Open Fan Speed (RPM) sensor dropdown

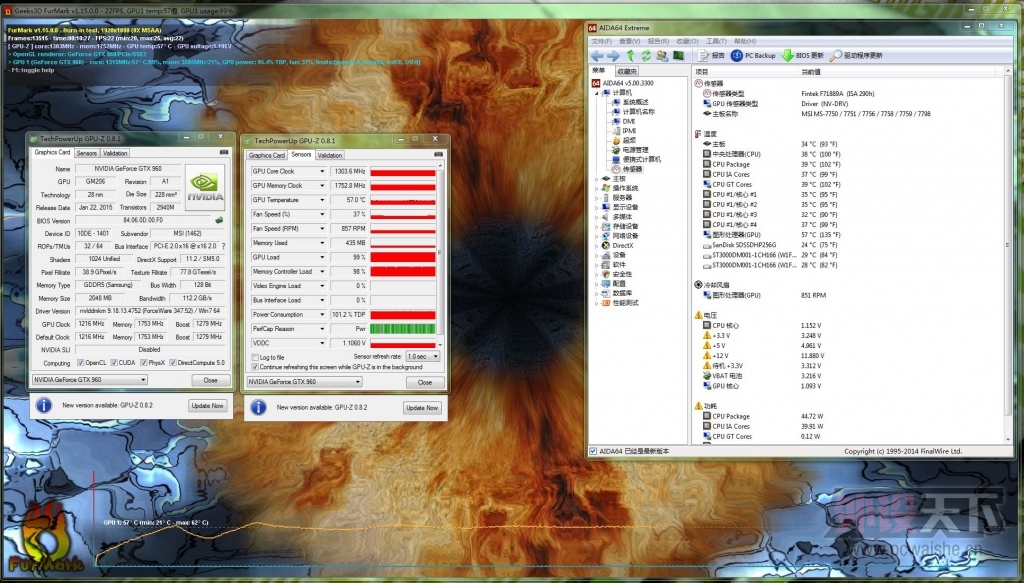[322, 228]
